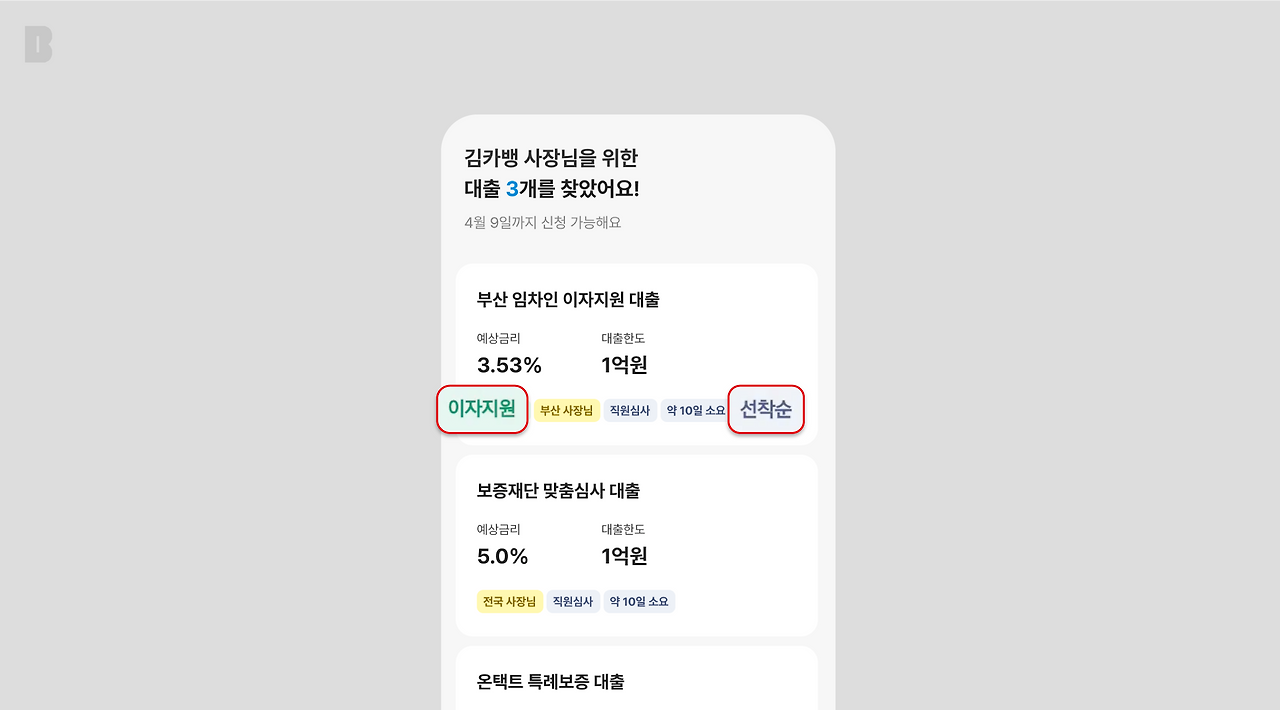
Task: Click the 대출한도 label on 보증재단 card
Action: click(623, 529)
